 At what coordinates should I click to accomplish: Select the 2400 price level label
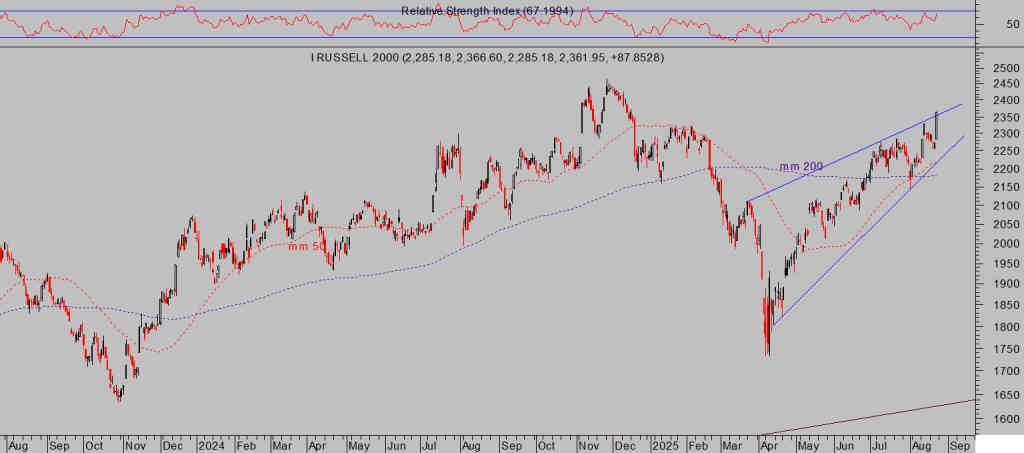(1004, 101)
